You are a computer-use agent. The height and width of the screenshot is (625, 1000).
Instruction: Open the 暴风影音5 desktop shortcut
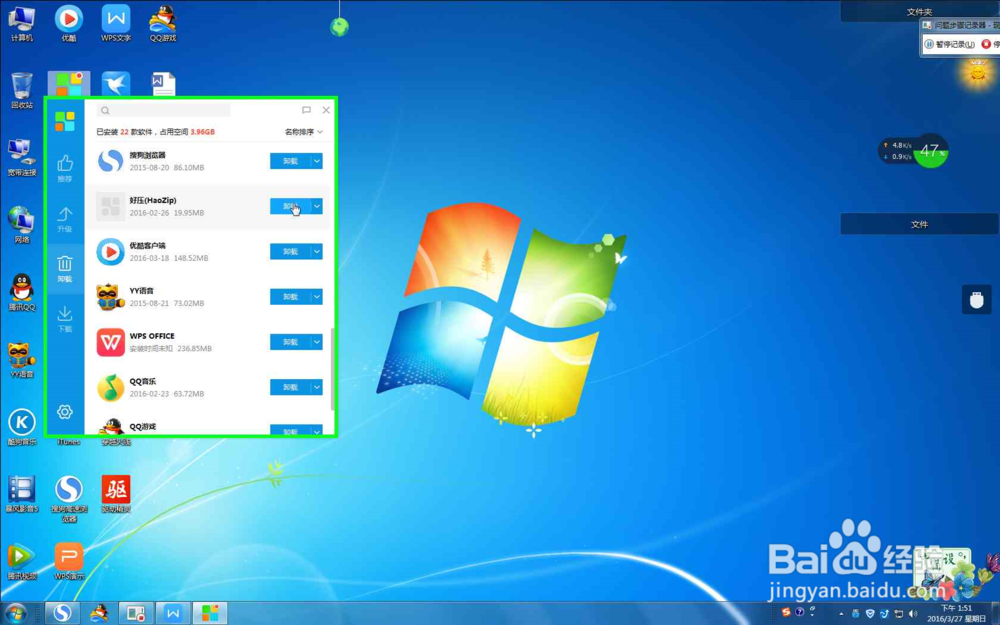[22, 494]
